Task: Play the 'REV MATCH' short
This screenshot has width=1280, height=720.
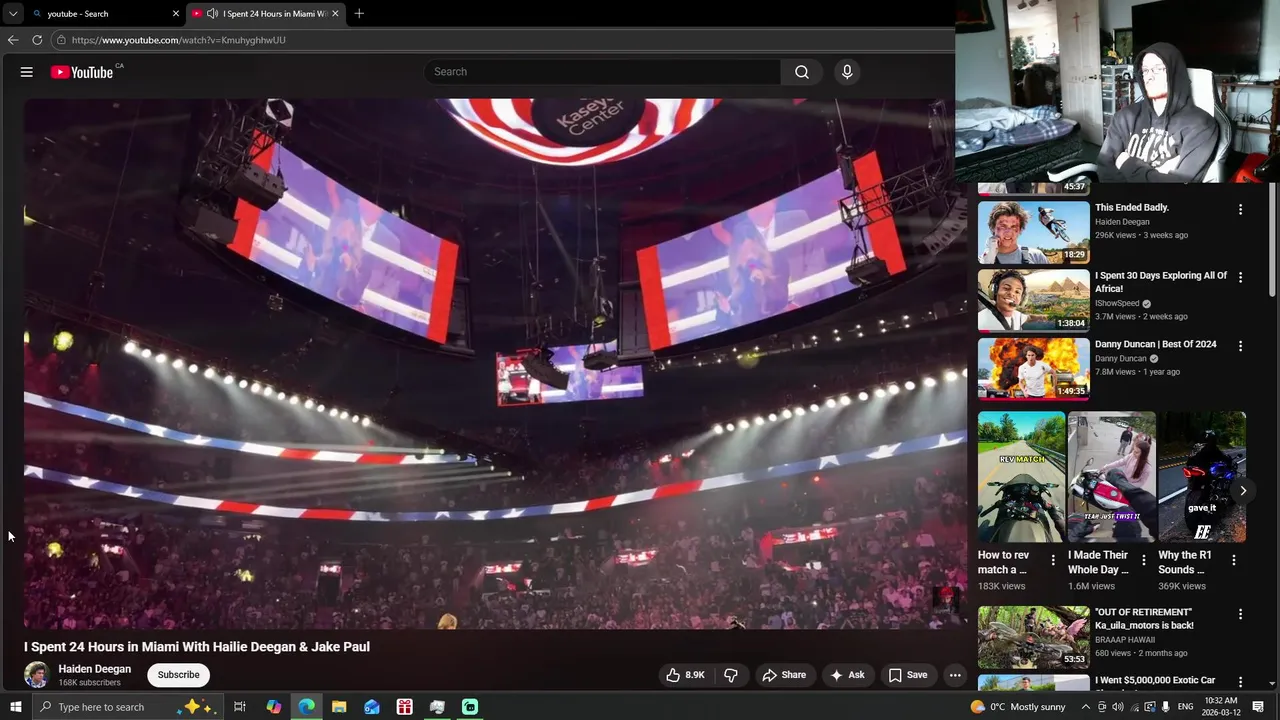Action: pyautogui.click(x=1021, y=476)
